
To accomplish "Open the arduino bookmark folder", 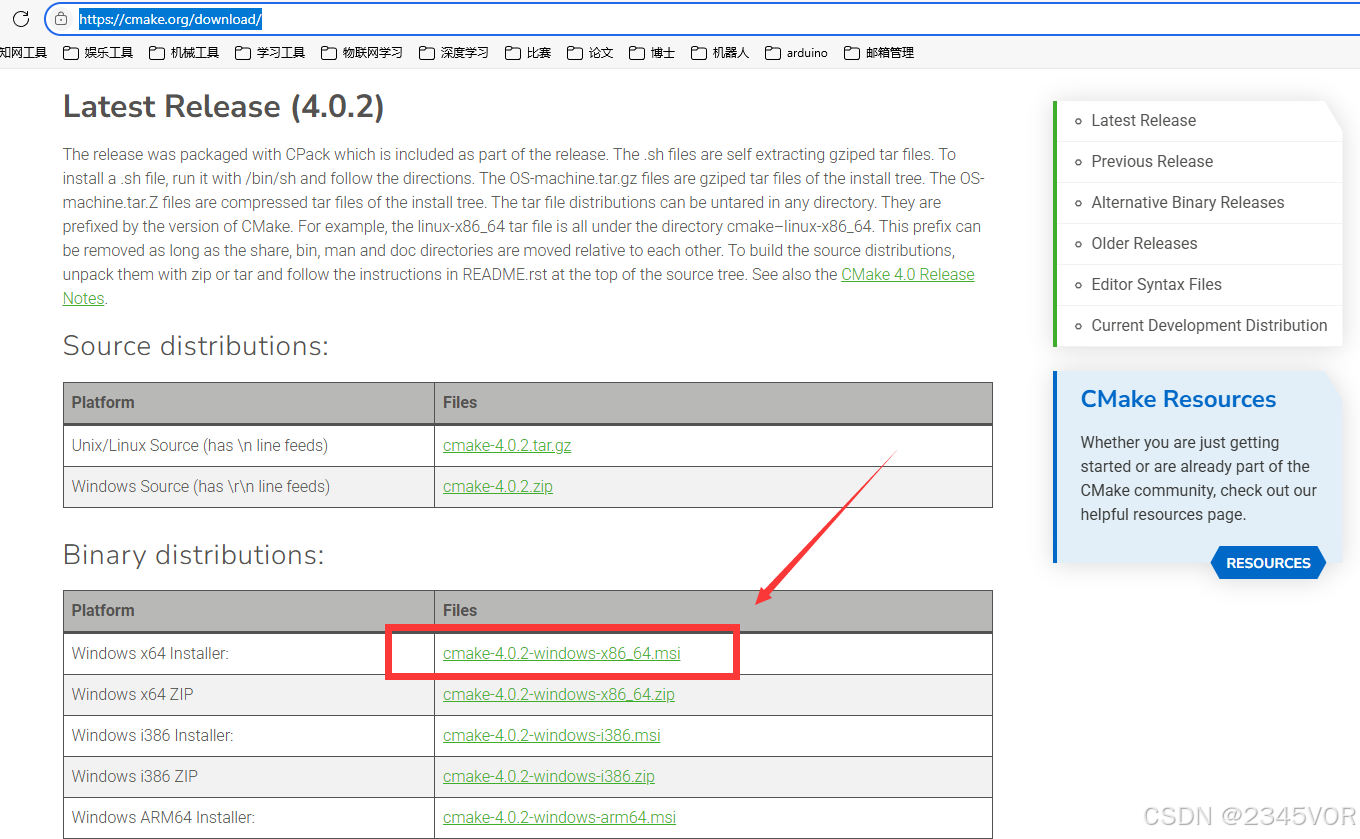I will click(796, 53).
